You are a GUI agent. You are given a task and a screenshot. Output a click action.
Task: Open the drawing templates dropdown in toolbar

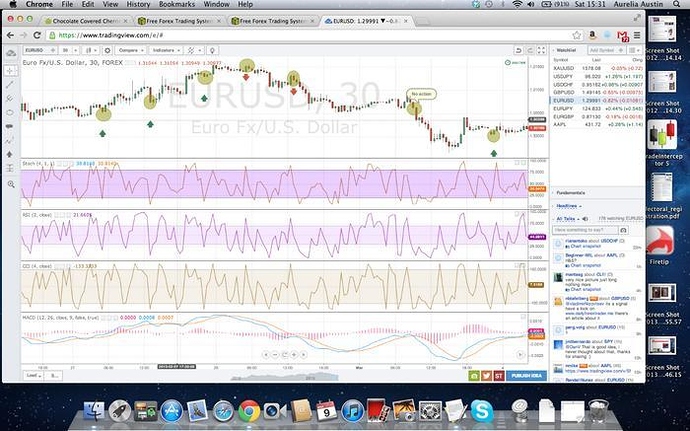[195, 51]
